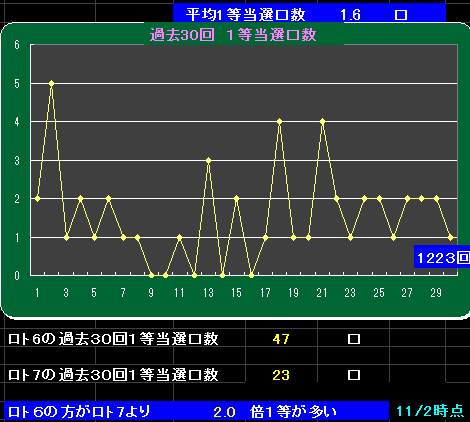Select horizontal-axis label 13
The width and height of the screenshot is (470, 422).
pos(208,293)
